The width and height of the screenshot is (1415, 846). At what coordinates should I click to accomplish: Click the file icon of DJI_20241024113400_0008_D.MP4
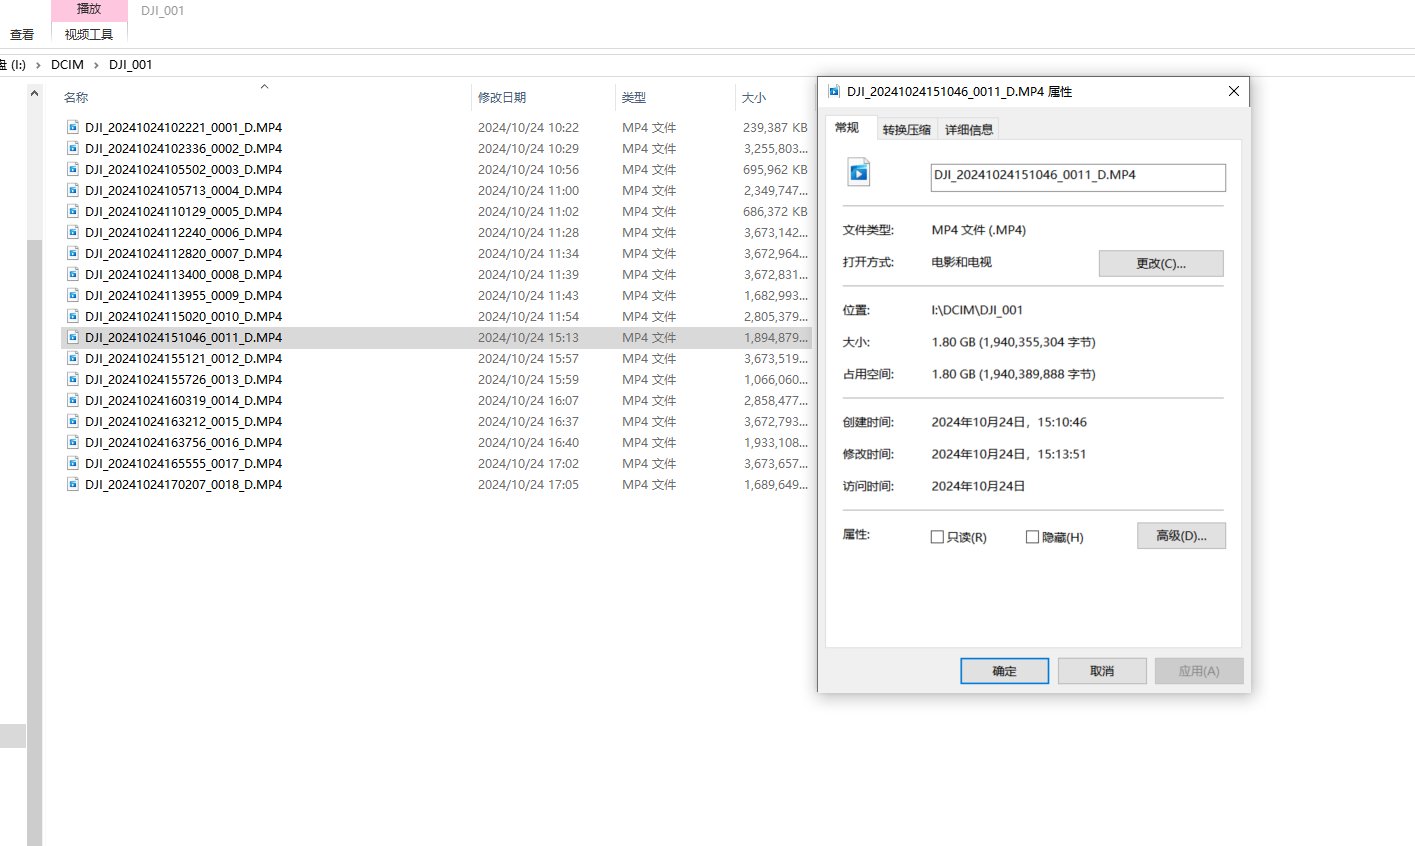click(73, 274)
